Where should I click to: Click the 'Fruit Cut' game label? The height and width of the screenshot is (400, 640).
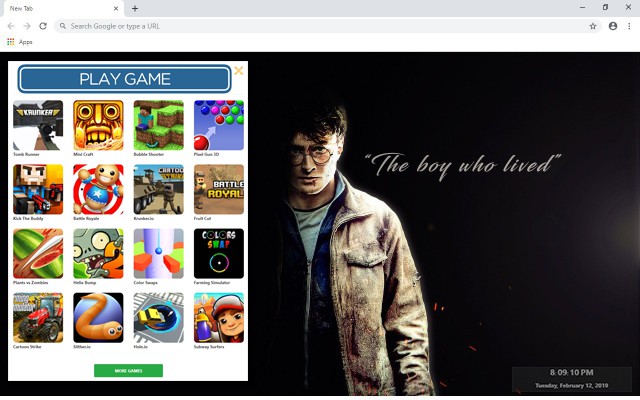[202, 218]
